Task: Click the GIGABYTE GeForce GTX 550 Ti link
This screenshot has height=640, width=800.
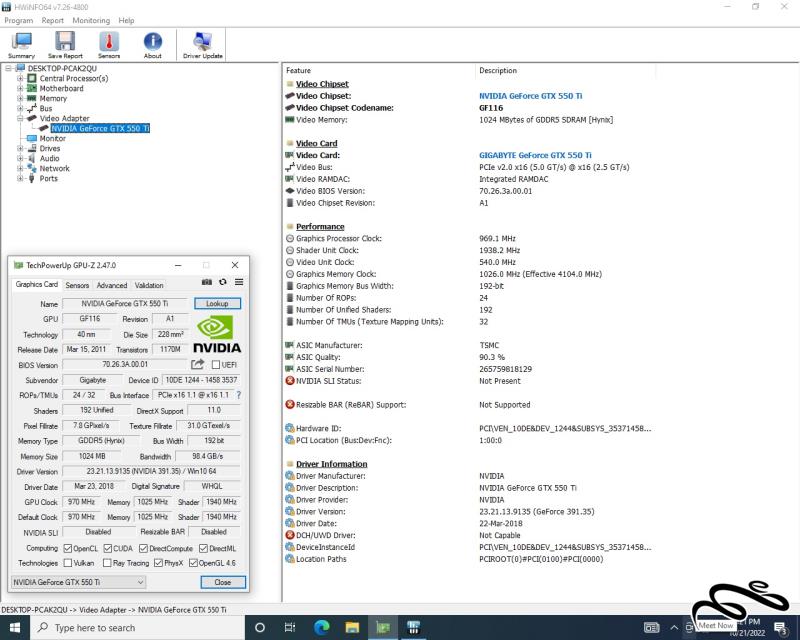Action: click(x=535, y=155)
